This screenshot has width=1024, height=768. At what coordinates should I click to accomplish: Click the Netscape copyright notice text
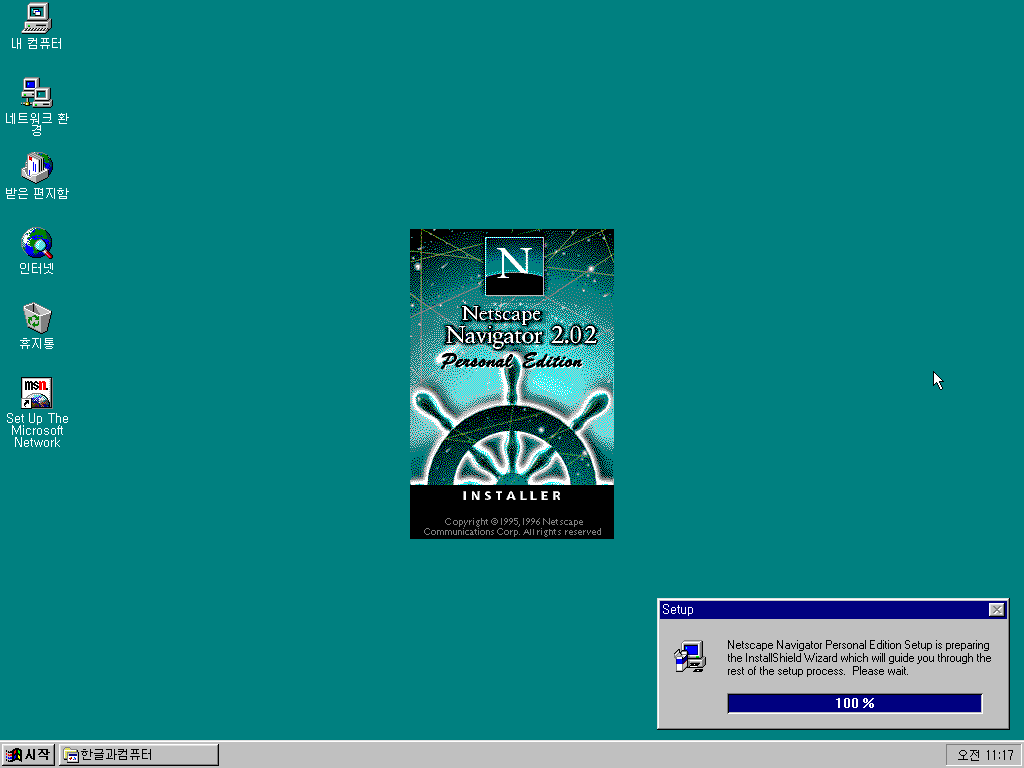tap(512, 526)
